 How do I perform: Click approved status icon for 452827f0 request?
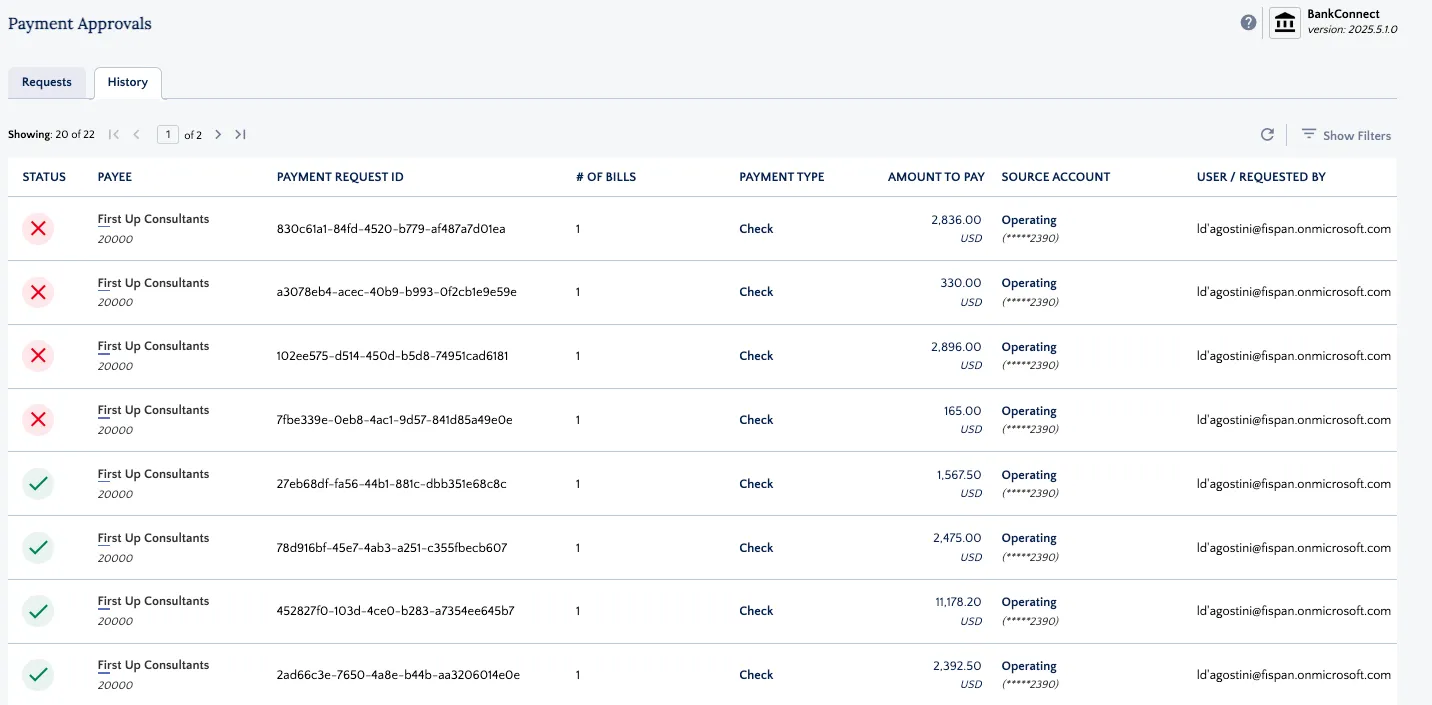[x=38, y=611]
